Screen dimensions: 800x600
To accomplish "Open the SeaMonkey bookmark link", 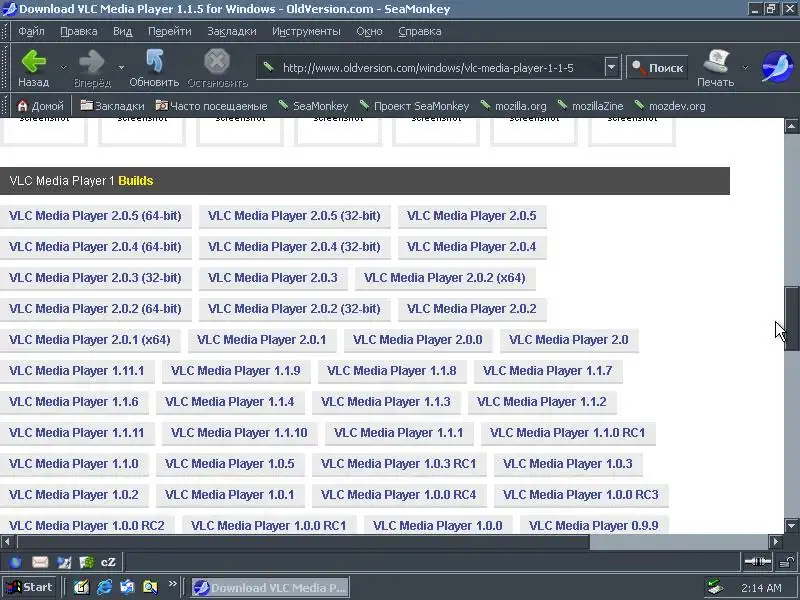I will tap(313, 106).
